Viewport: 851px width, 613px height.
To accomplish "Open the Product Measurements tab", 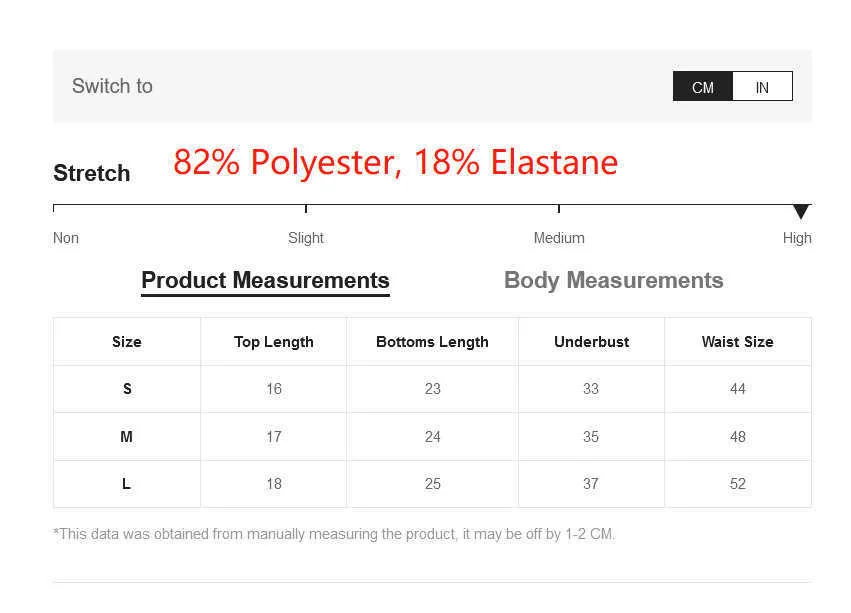I will coord(265,280).
